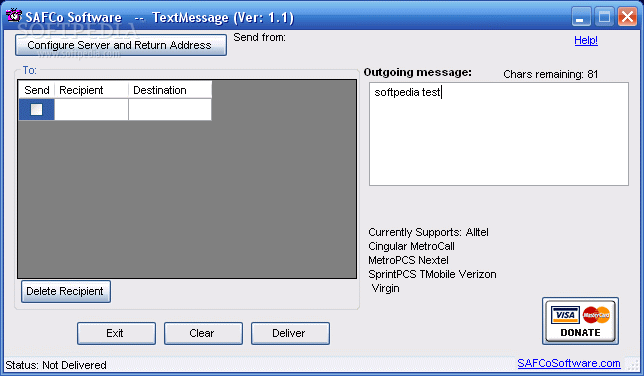Click the Outgoing message: label

[418, 72]
